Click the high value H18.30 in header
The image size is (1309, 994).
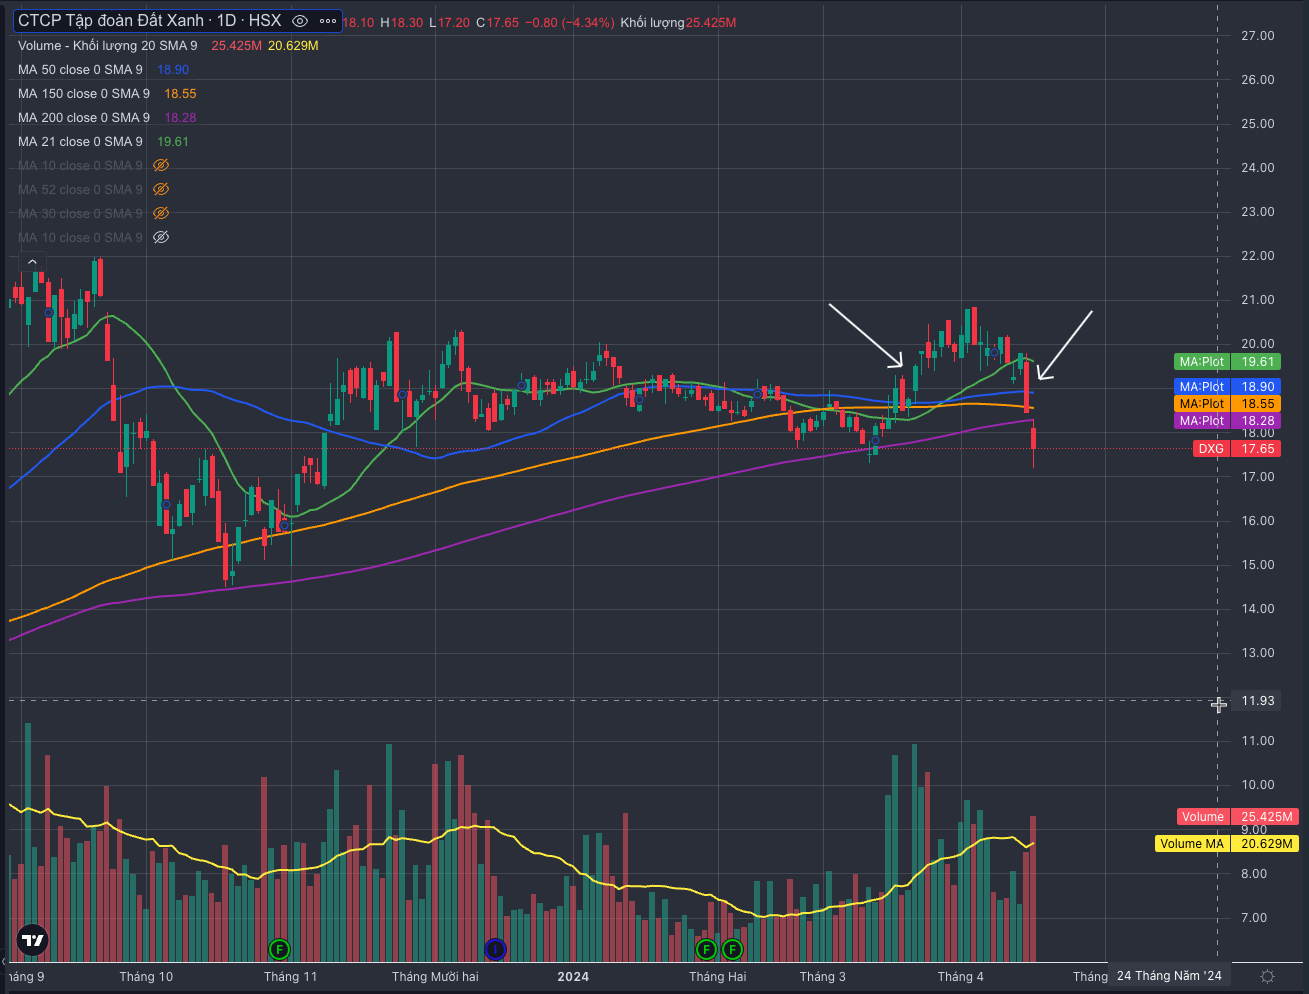[x=401, y=22]
